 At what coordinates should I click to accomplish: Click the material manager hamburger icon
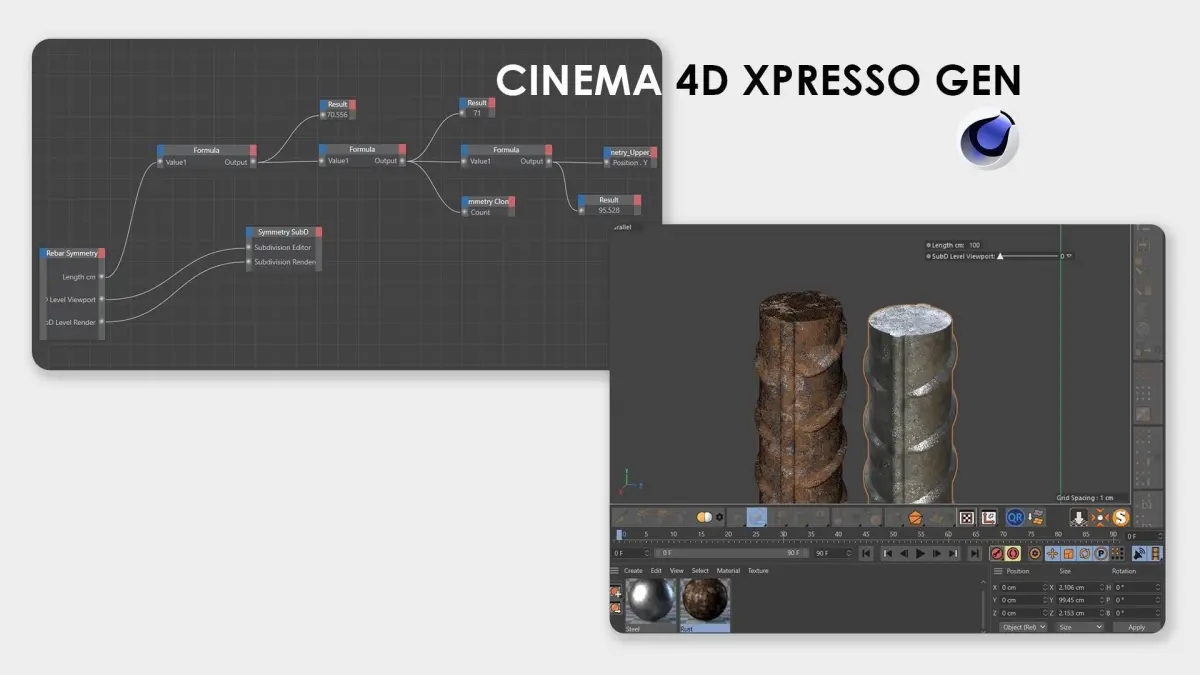(x=614, y=571)
